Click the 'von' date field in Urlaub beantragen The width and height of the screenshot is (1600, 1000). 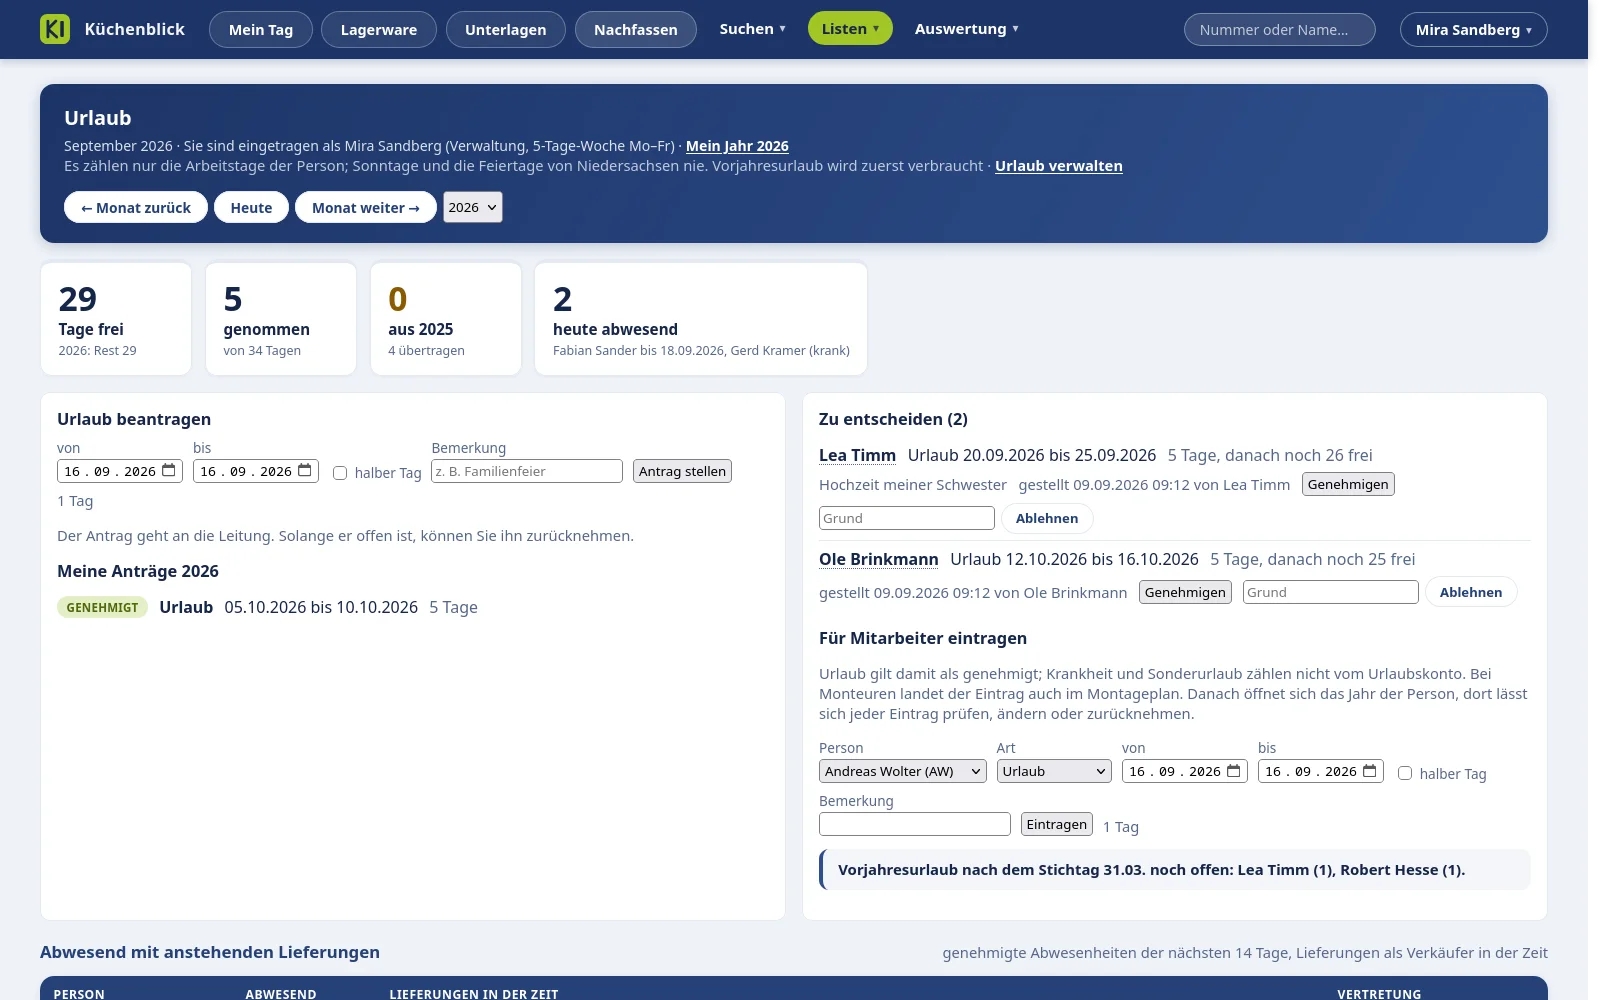(x=120, y=471)
